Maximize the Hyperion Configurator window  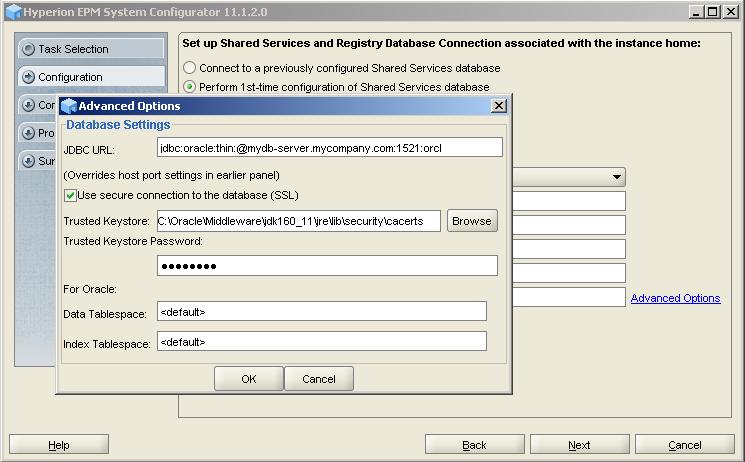tap(713, 12)
